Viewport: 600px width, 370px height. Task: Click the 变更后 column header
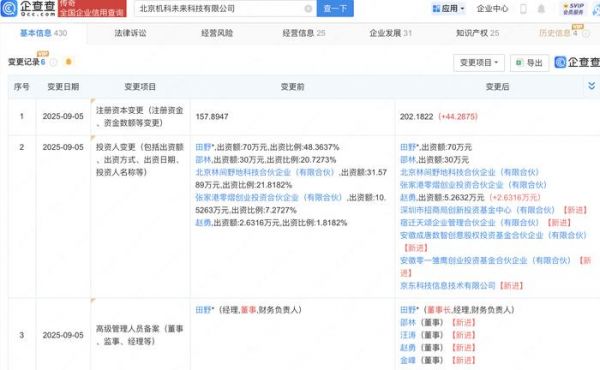[497, 87]
